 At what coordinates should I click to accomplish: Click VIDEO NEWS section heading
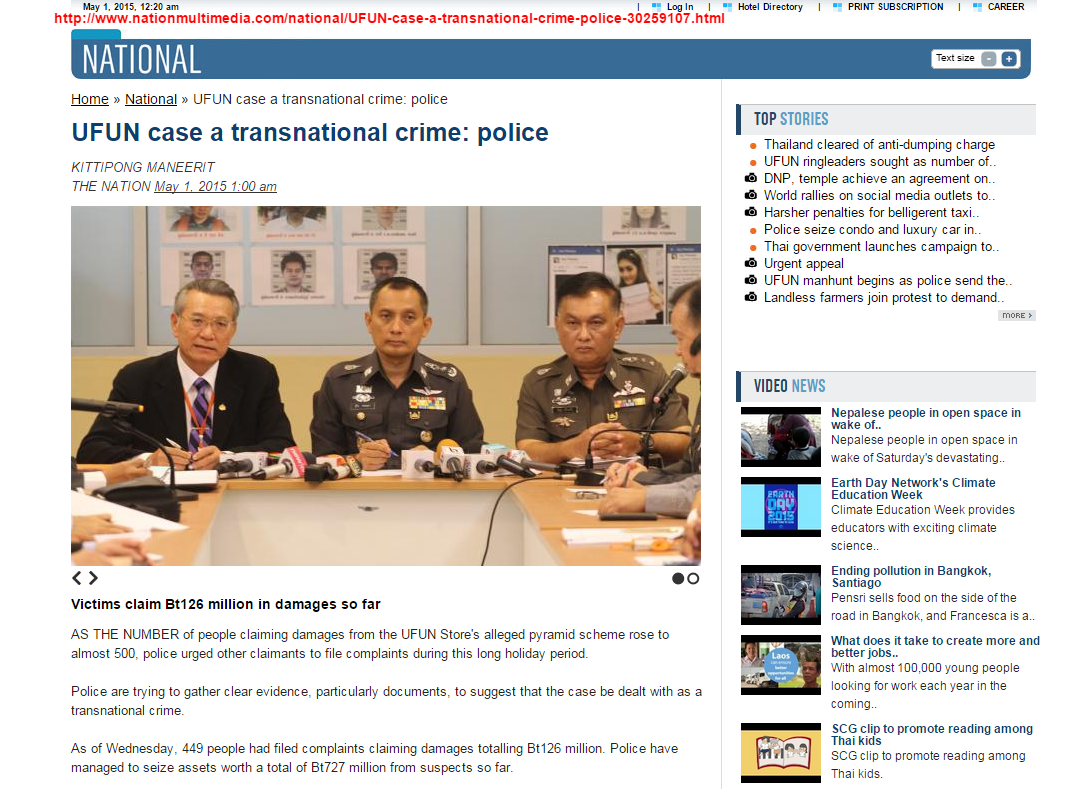[x=789, y=386]
